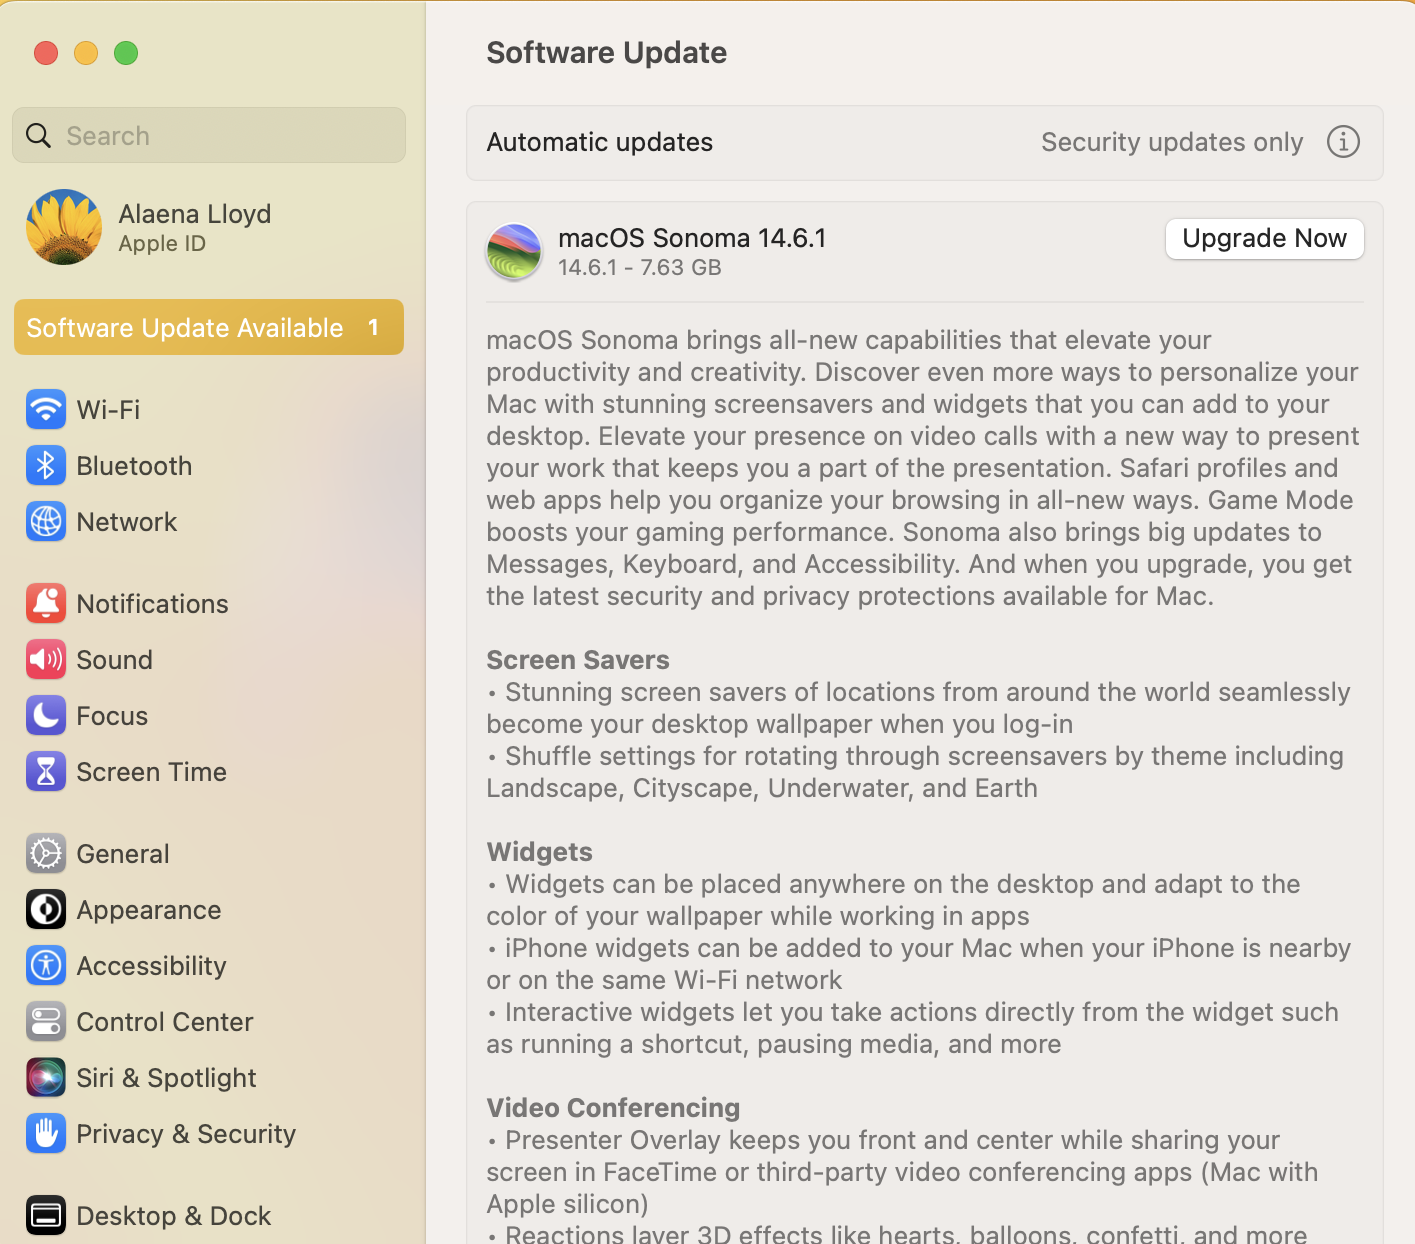Click the Upgrade Now button
The height and width of the screenshot is (1244, 1415).
1264,239
